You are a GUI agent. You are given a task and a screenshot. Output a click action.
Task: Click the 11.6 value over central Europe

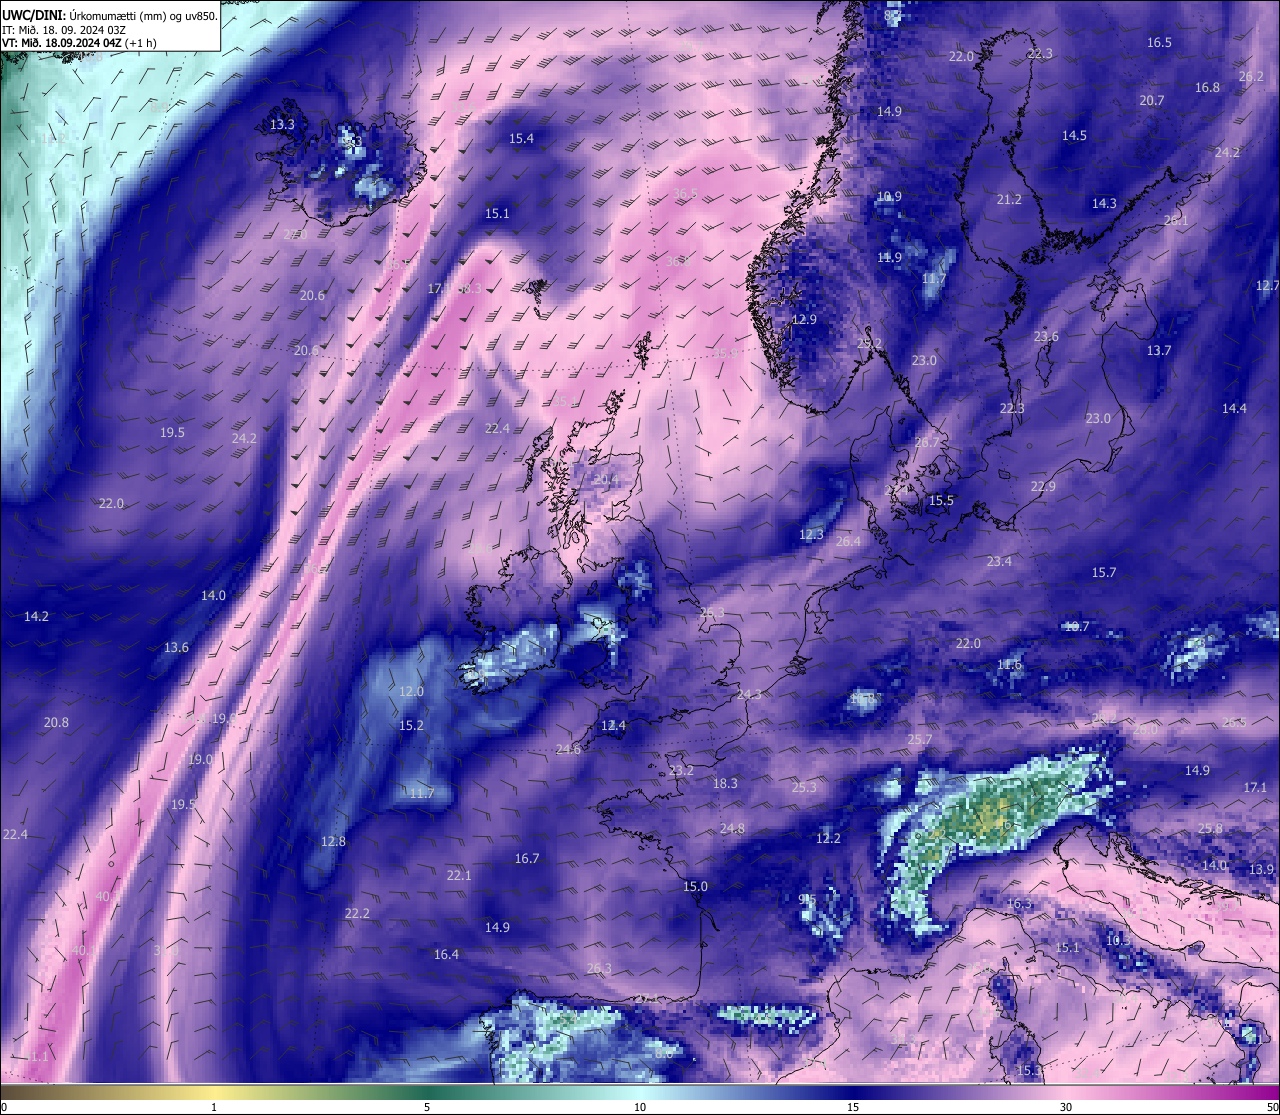click(1009, 665)
